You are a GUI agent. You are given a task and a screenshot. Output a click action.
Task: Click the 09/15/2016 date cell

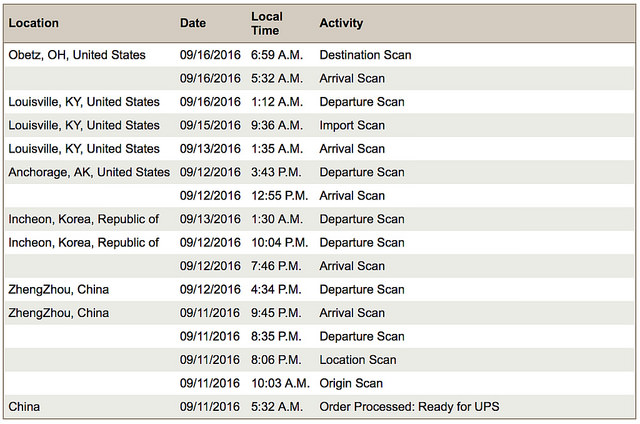(210, 125)
